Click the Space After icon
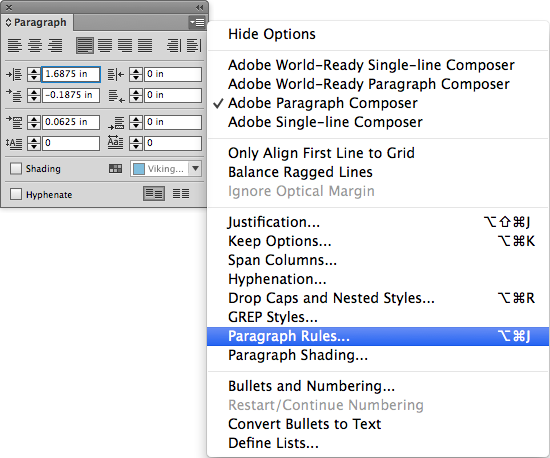550x458 pixels. point(116,123)
